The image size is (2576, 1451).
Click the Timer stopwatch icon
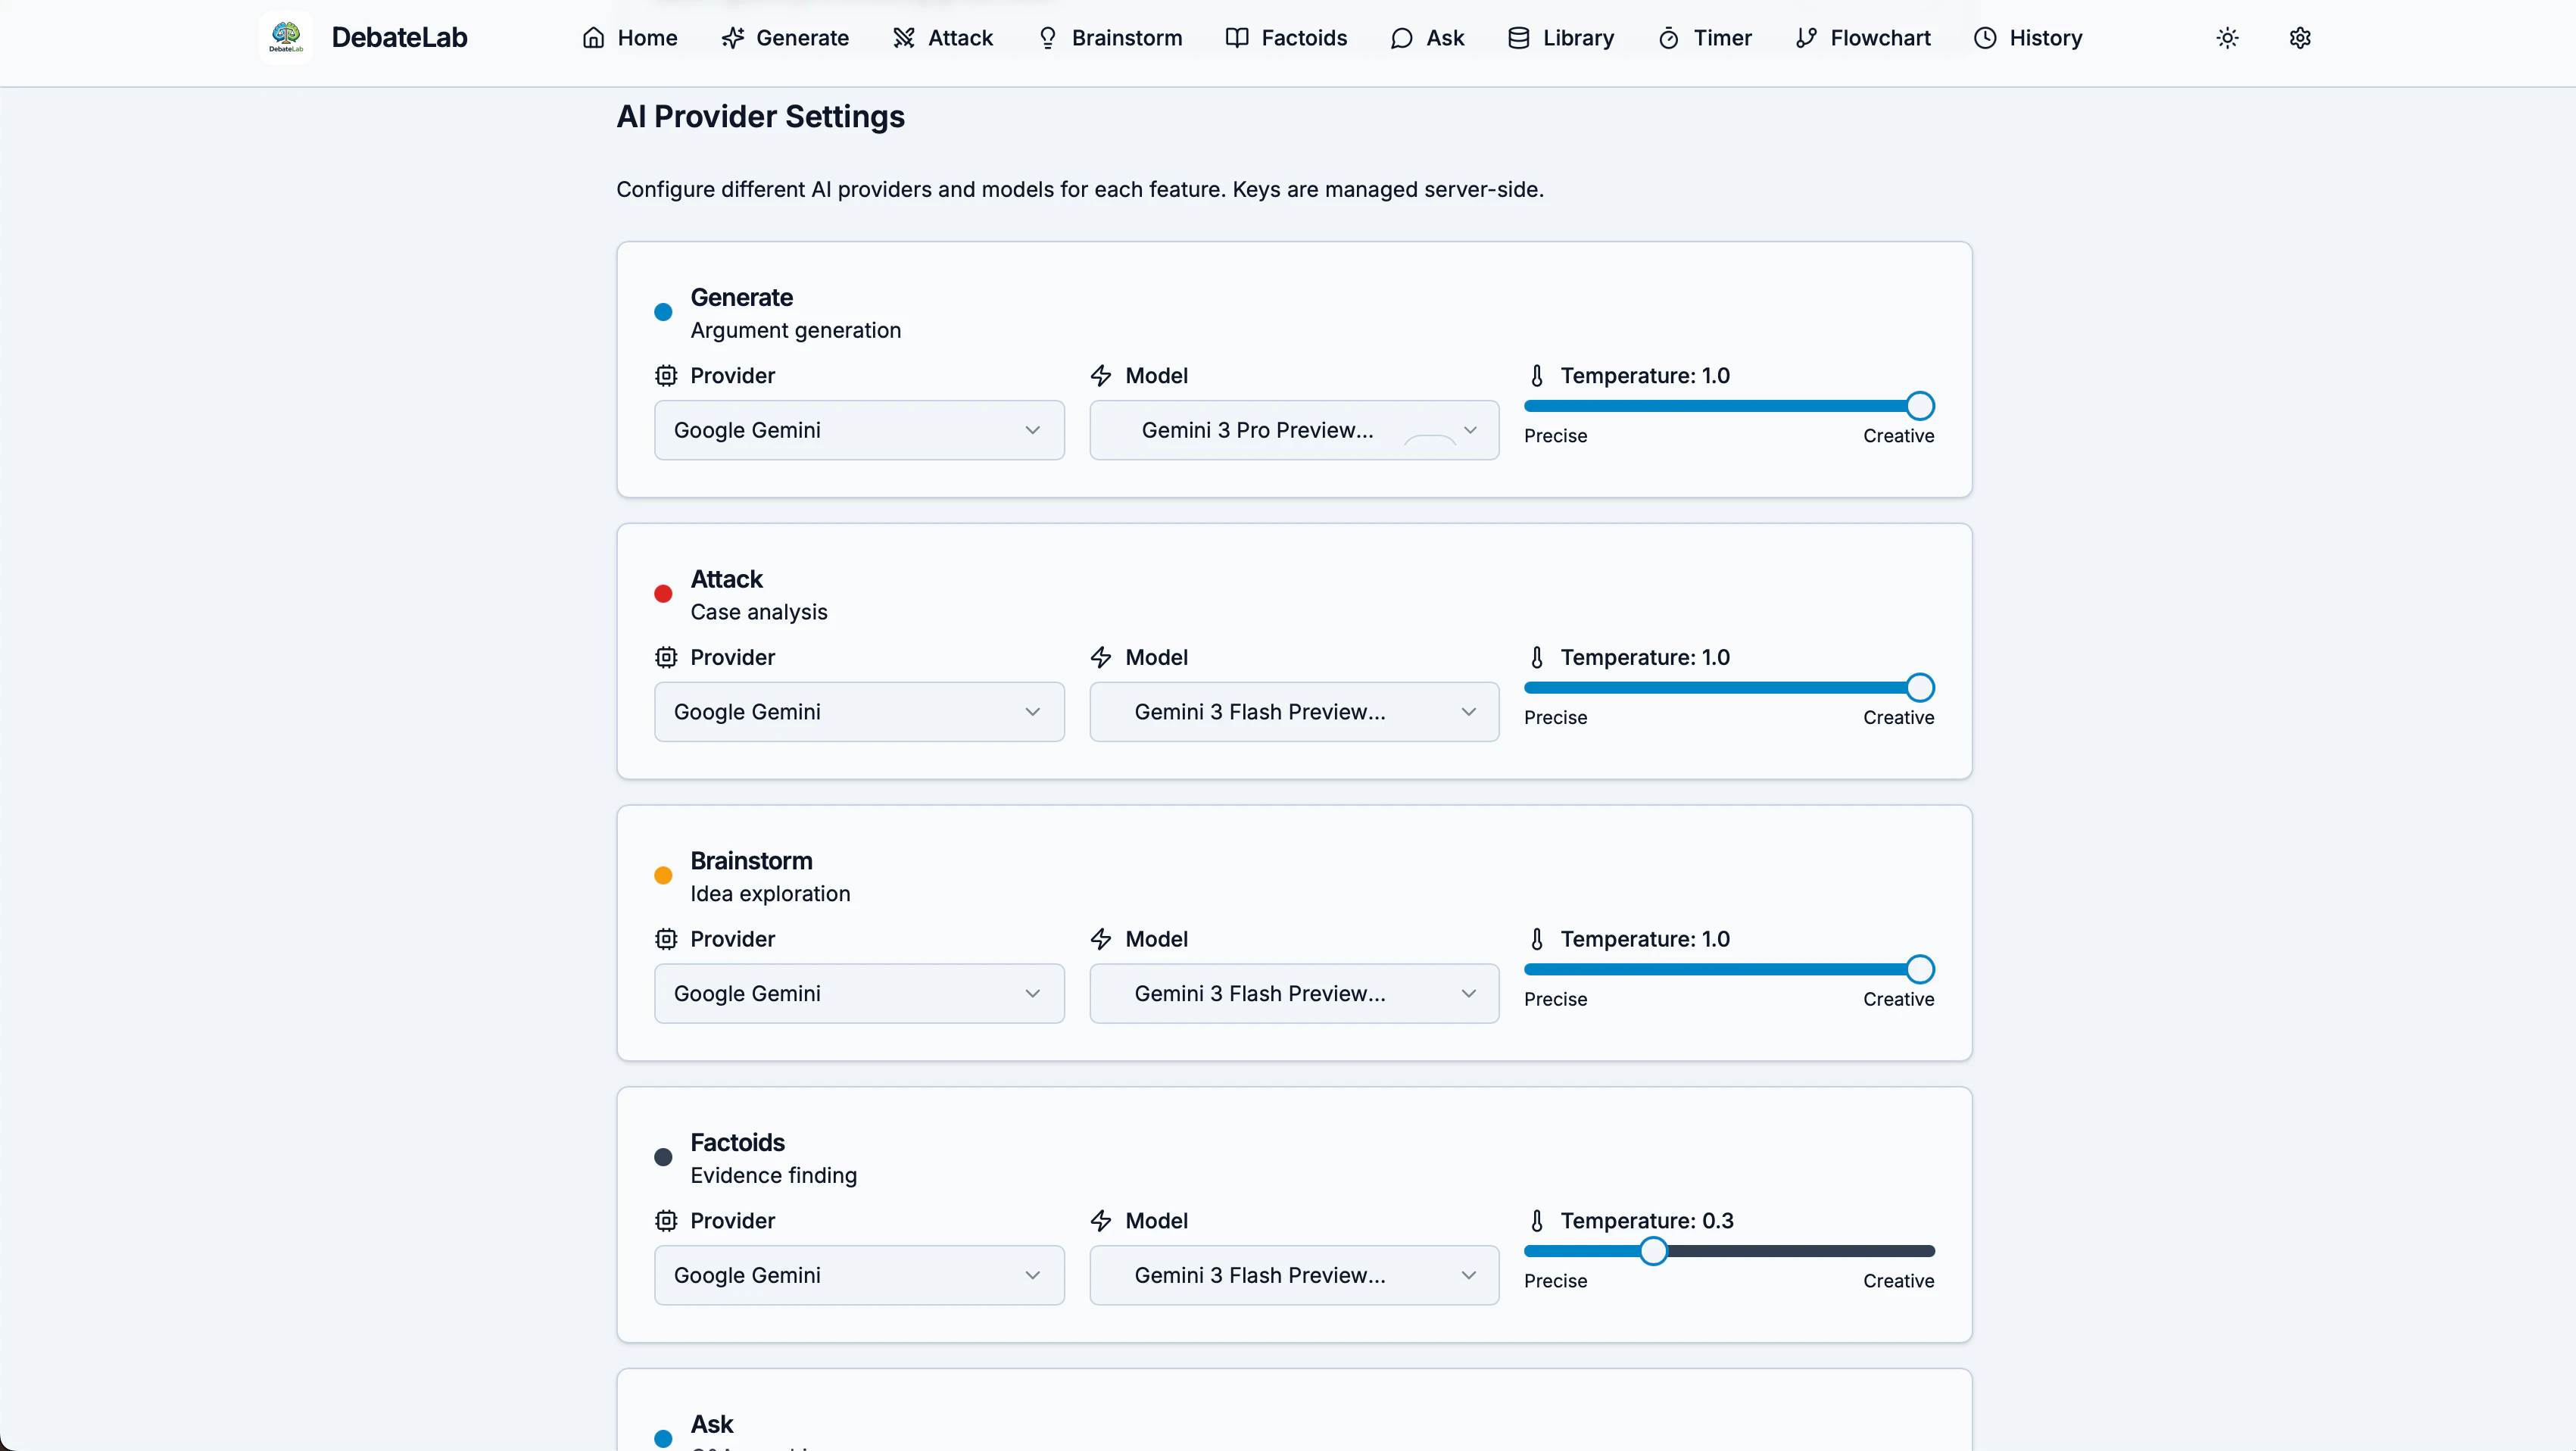point(1668,38)
